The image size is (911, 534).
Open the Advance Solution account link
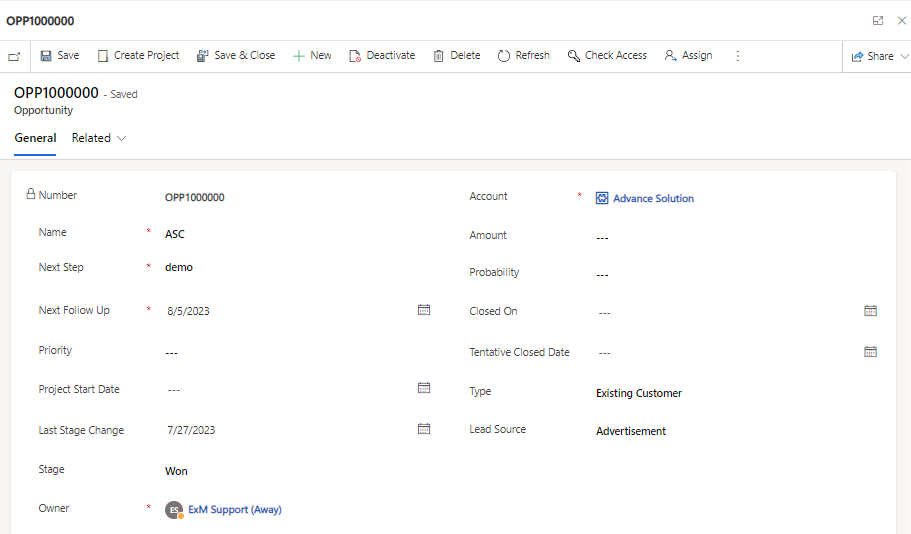coord(653,199)
